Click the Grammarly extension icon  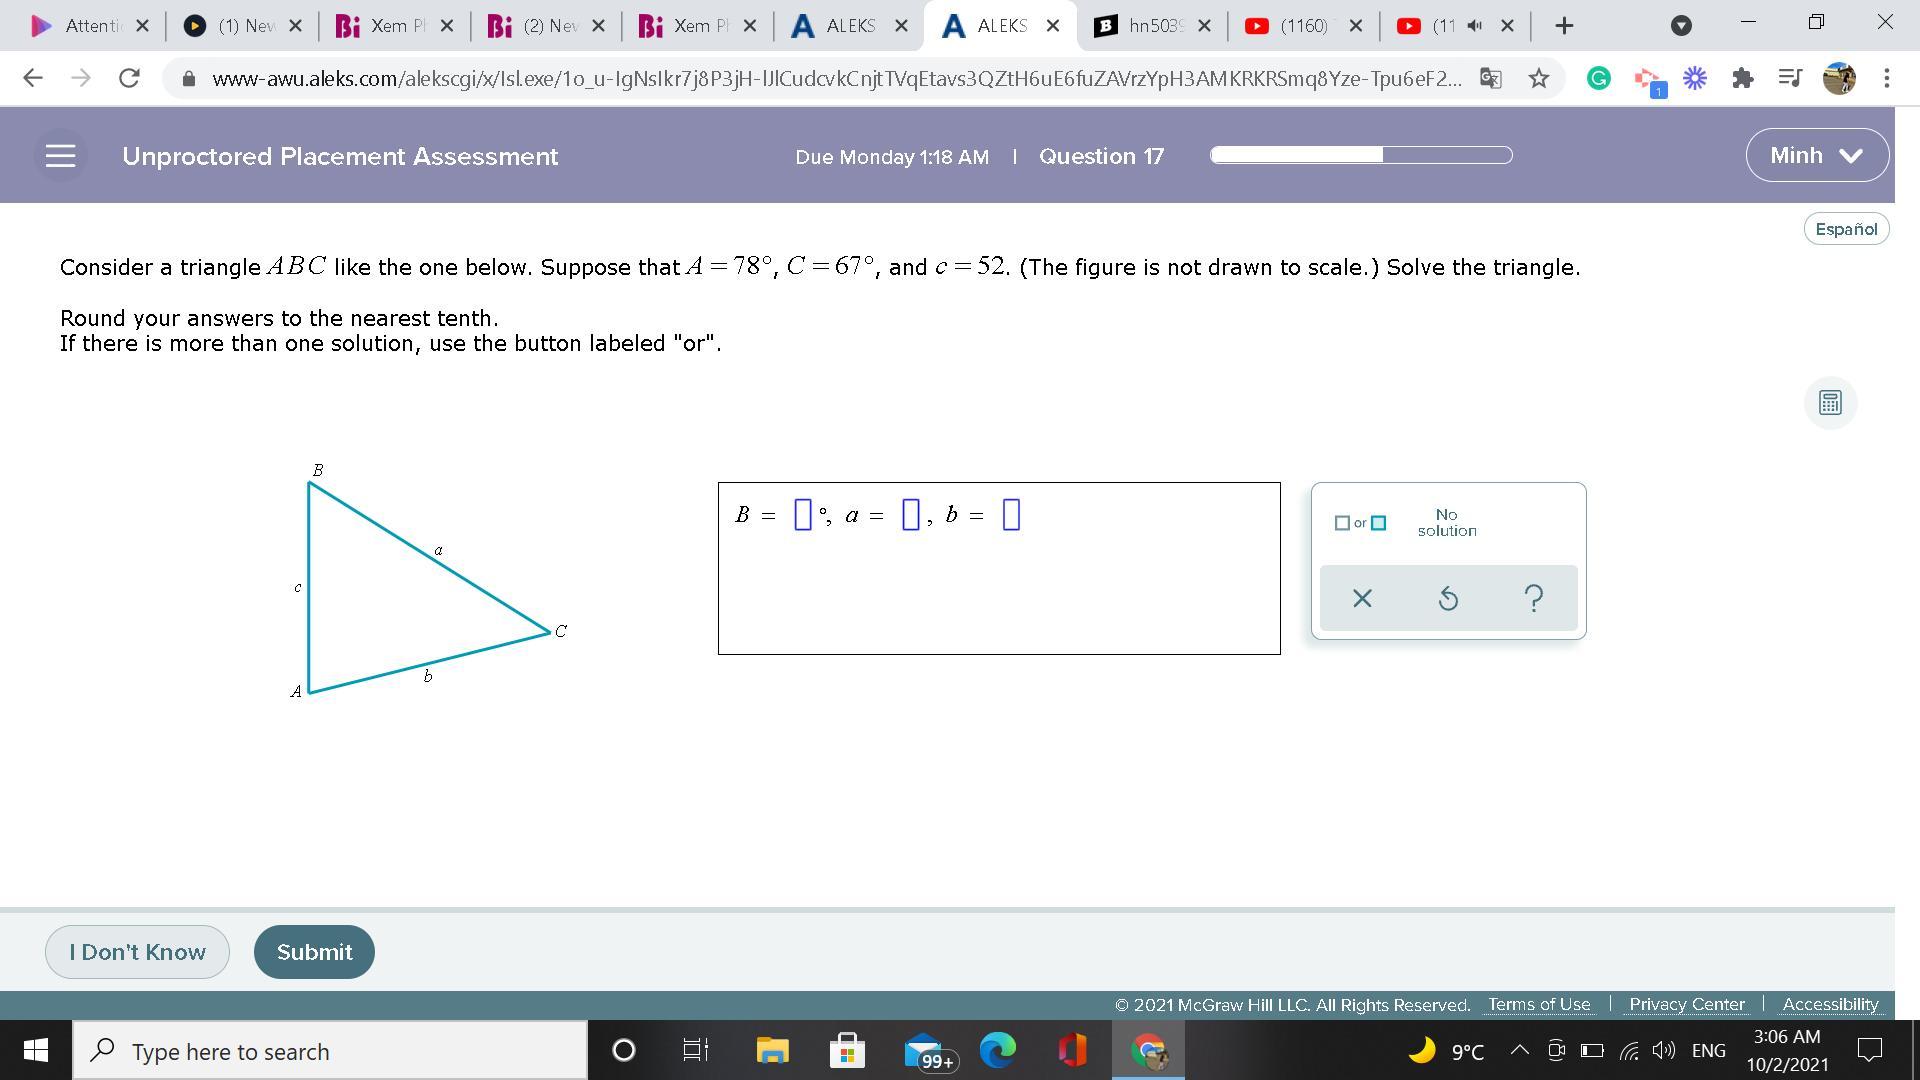click(x=1598, y=78)
